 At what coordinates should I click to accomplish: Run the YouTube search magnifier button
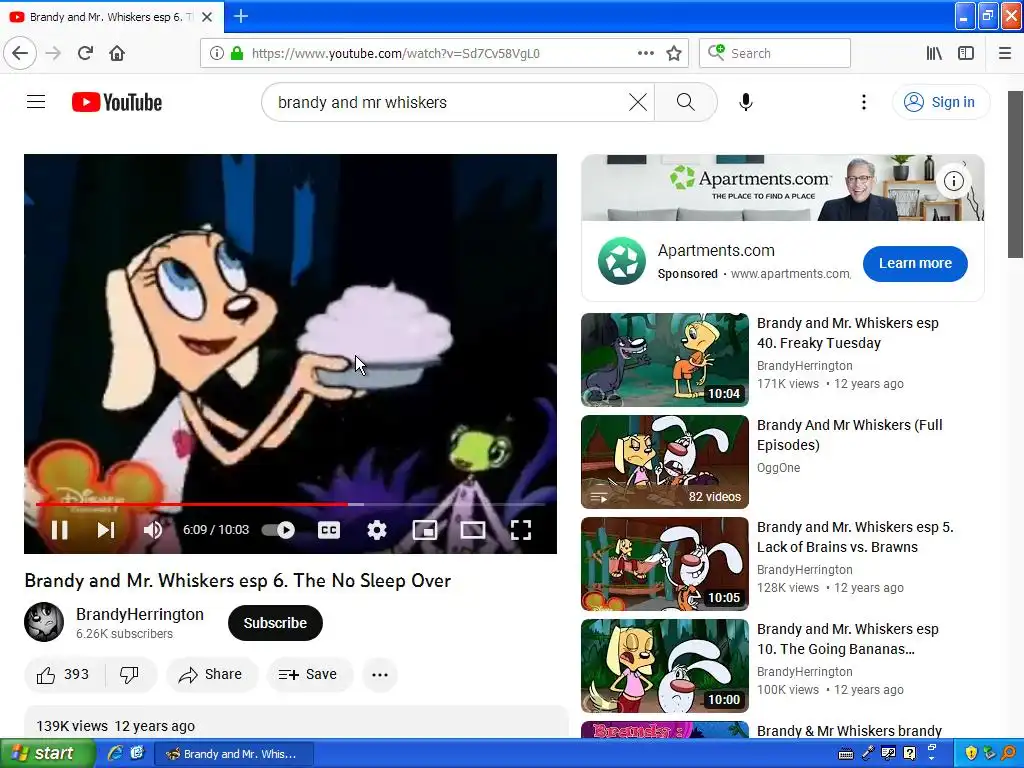[x=686, y=102]
